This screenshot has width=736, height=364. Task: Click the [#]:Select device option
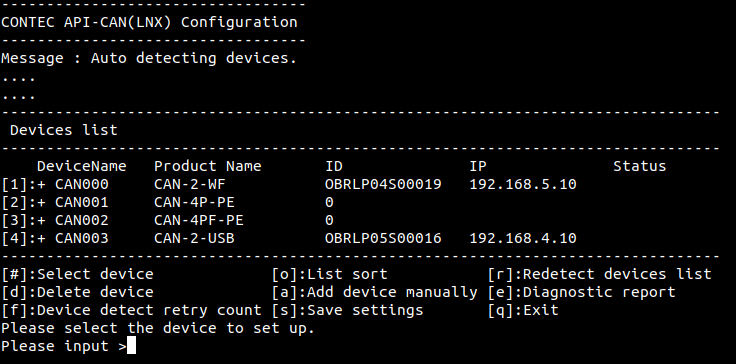pyautogui.click(x=77, y=274)
